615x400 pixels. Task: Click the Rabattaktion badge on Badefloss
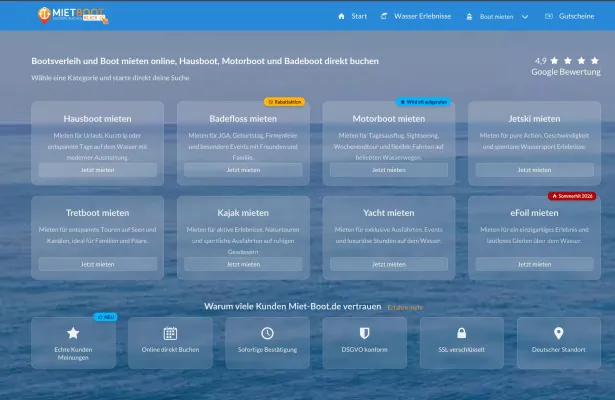coord(284,102)
